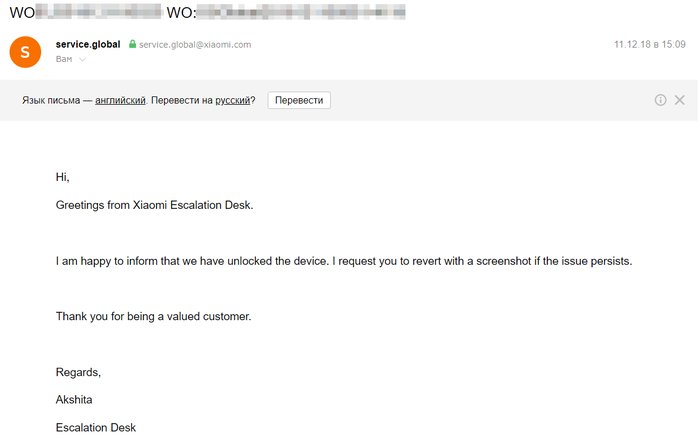Click the green lock icon beside sender
This screenshot has height=438, width=700.
pos(131,45)
